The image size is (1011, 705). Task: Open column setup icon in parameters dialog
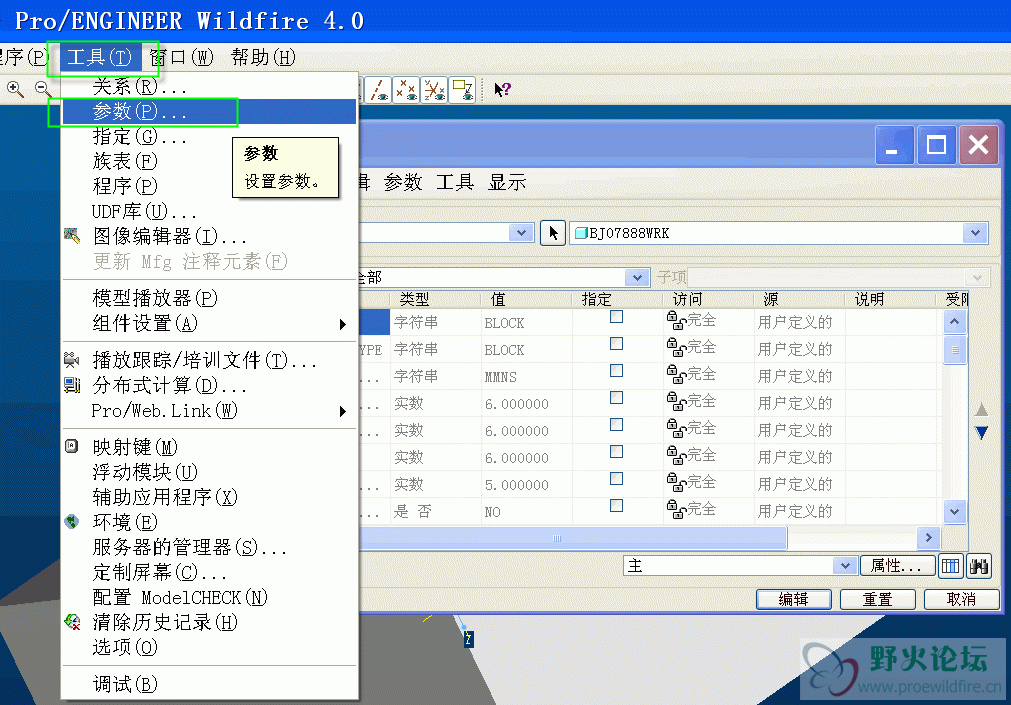point(950,566)
